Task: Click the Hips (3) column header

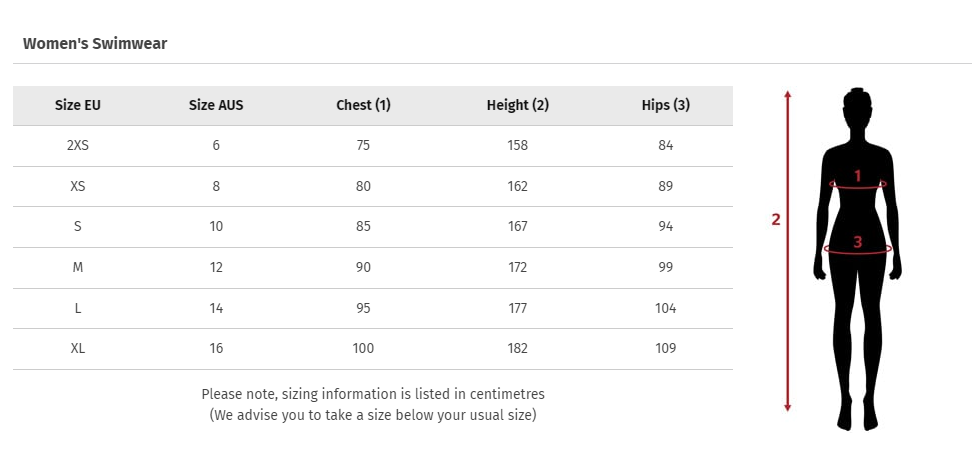Action: (665, 105)
